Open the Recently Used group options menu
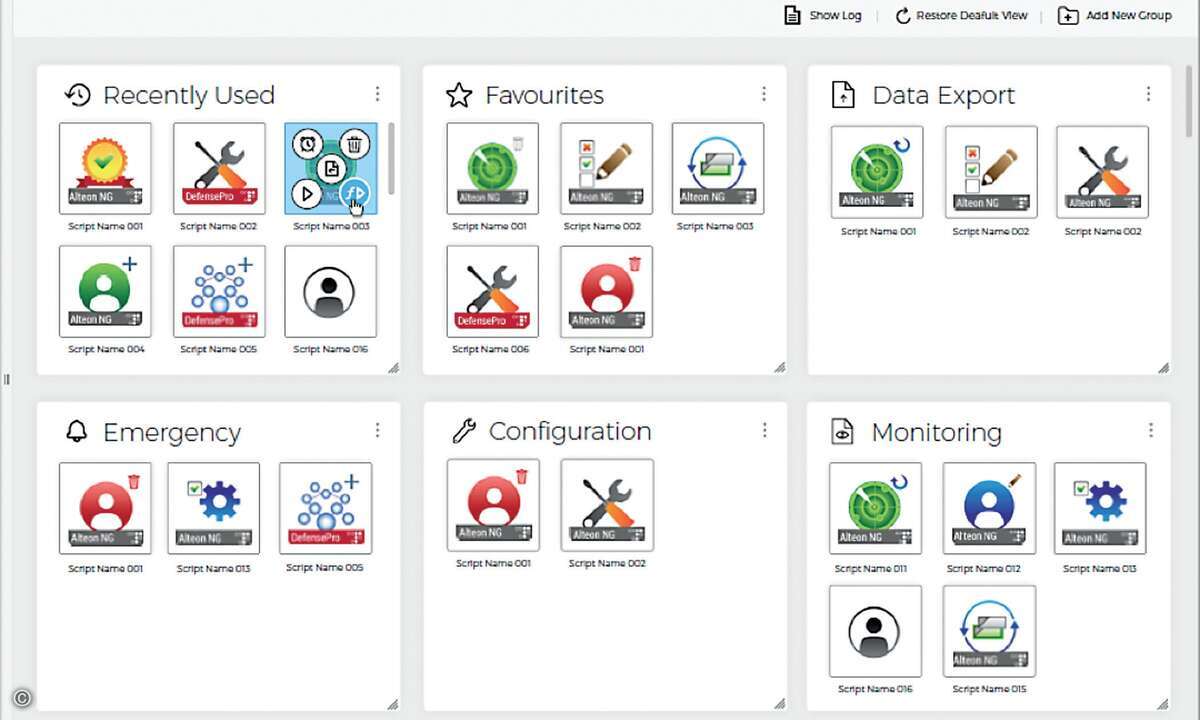The image size is (1200, 720). click(x=377, y=93)
